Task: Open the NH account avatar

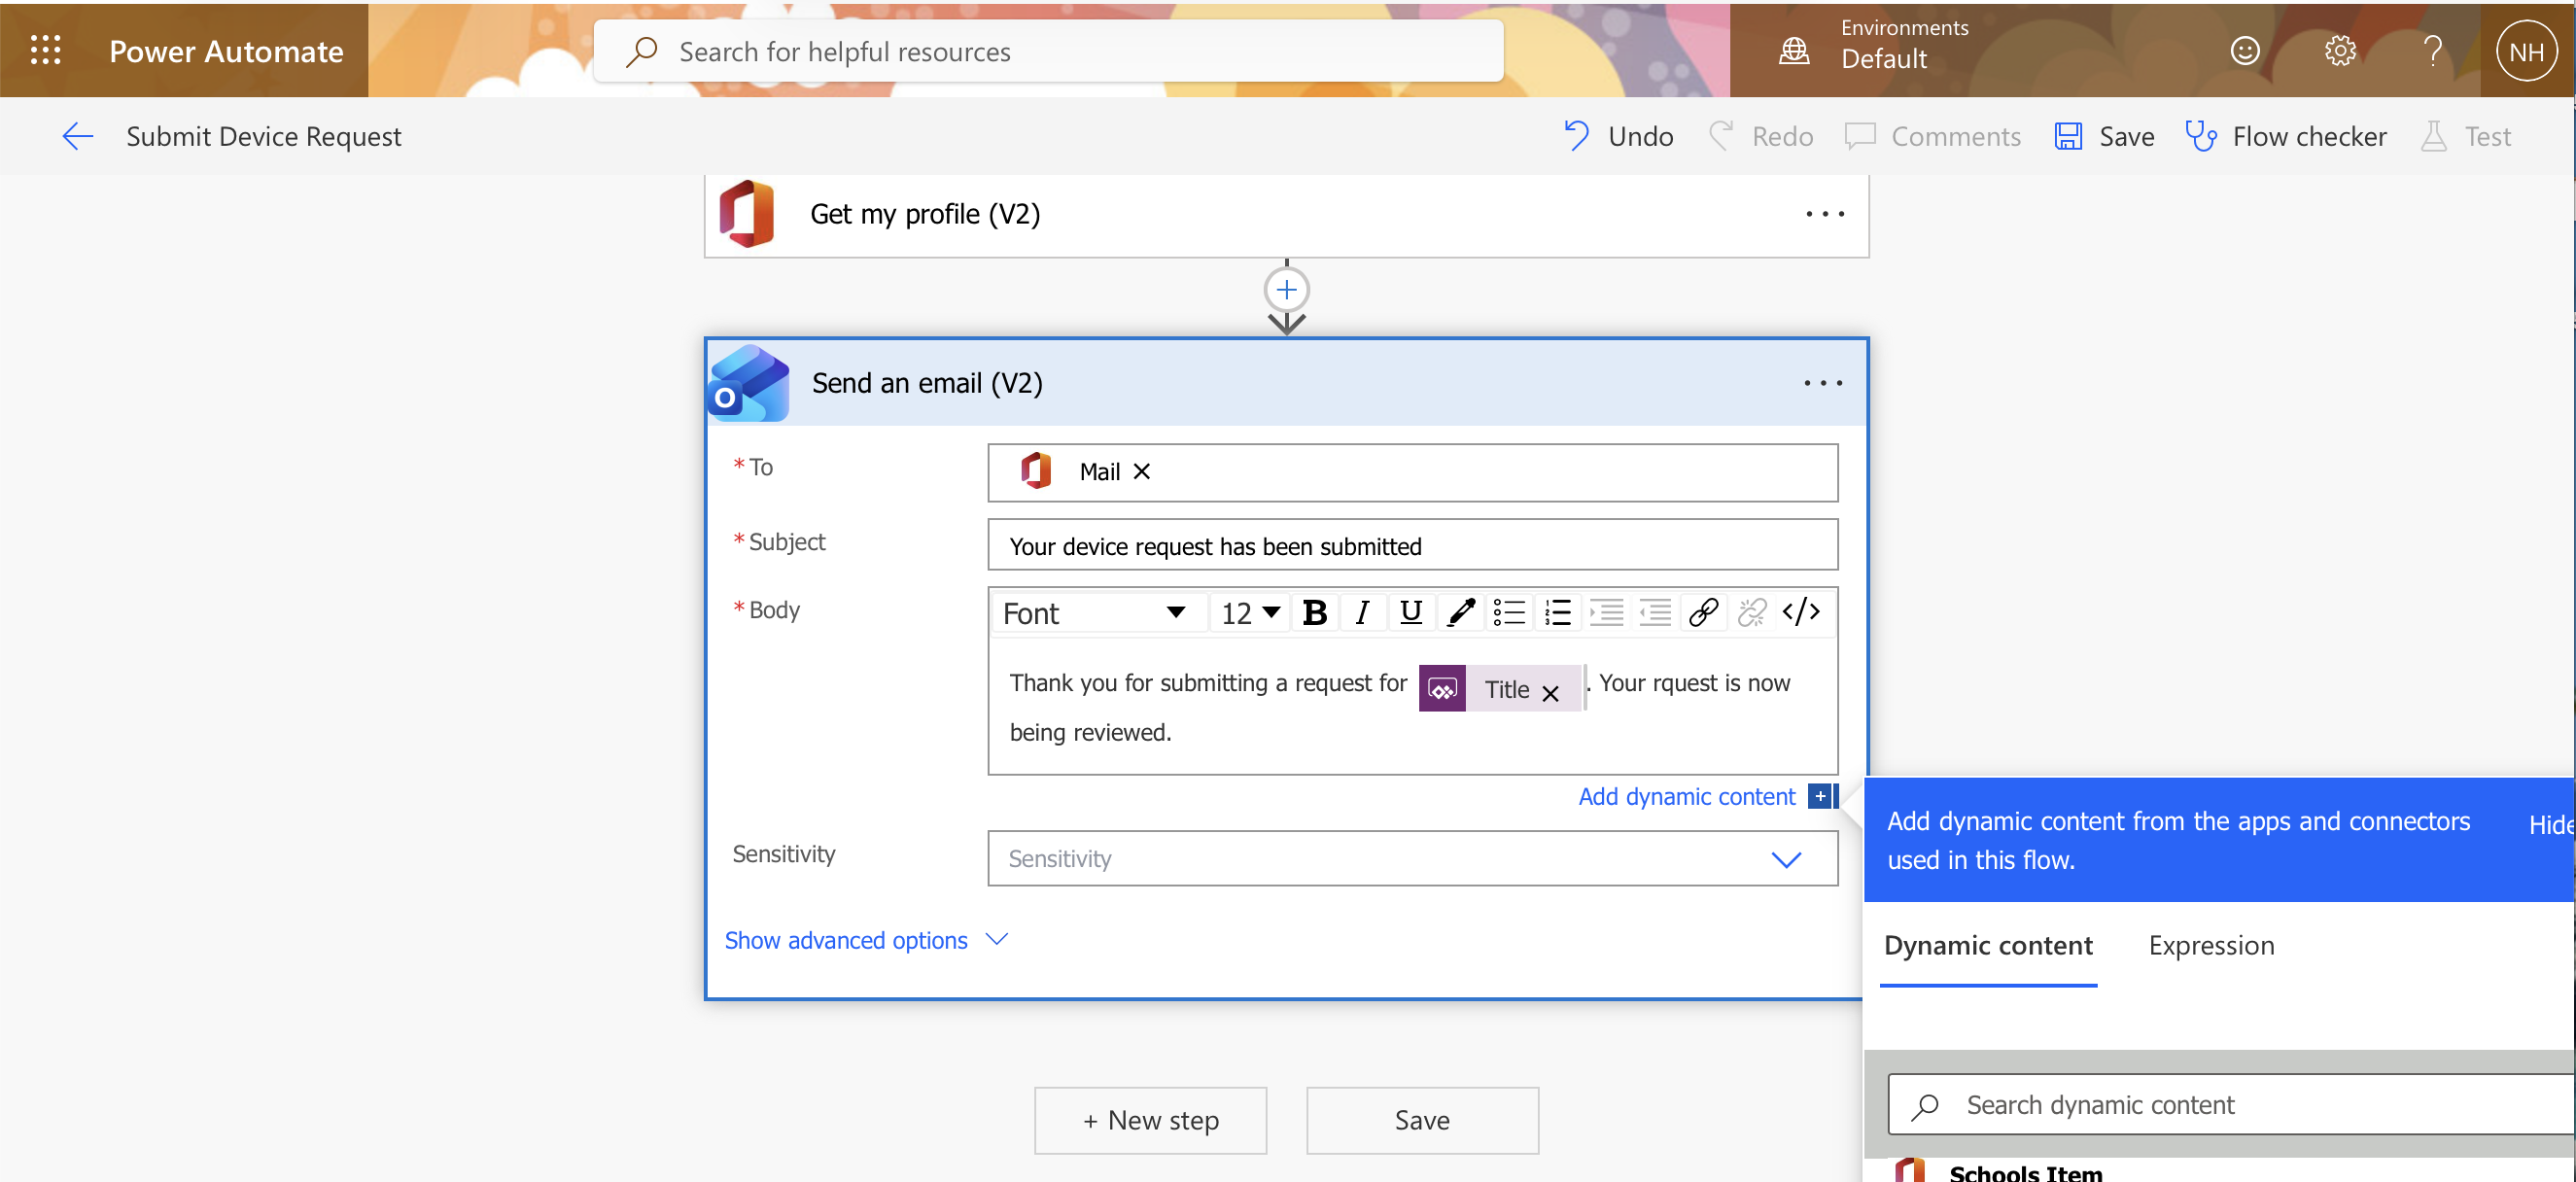Action: (x=2526, y=51)
